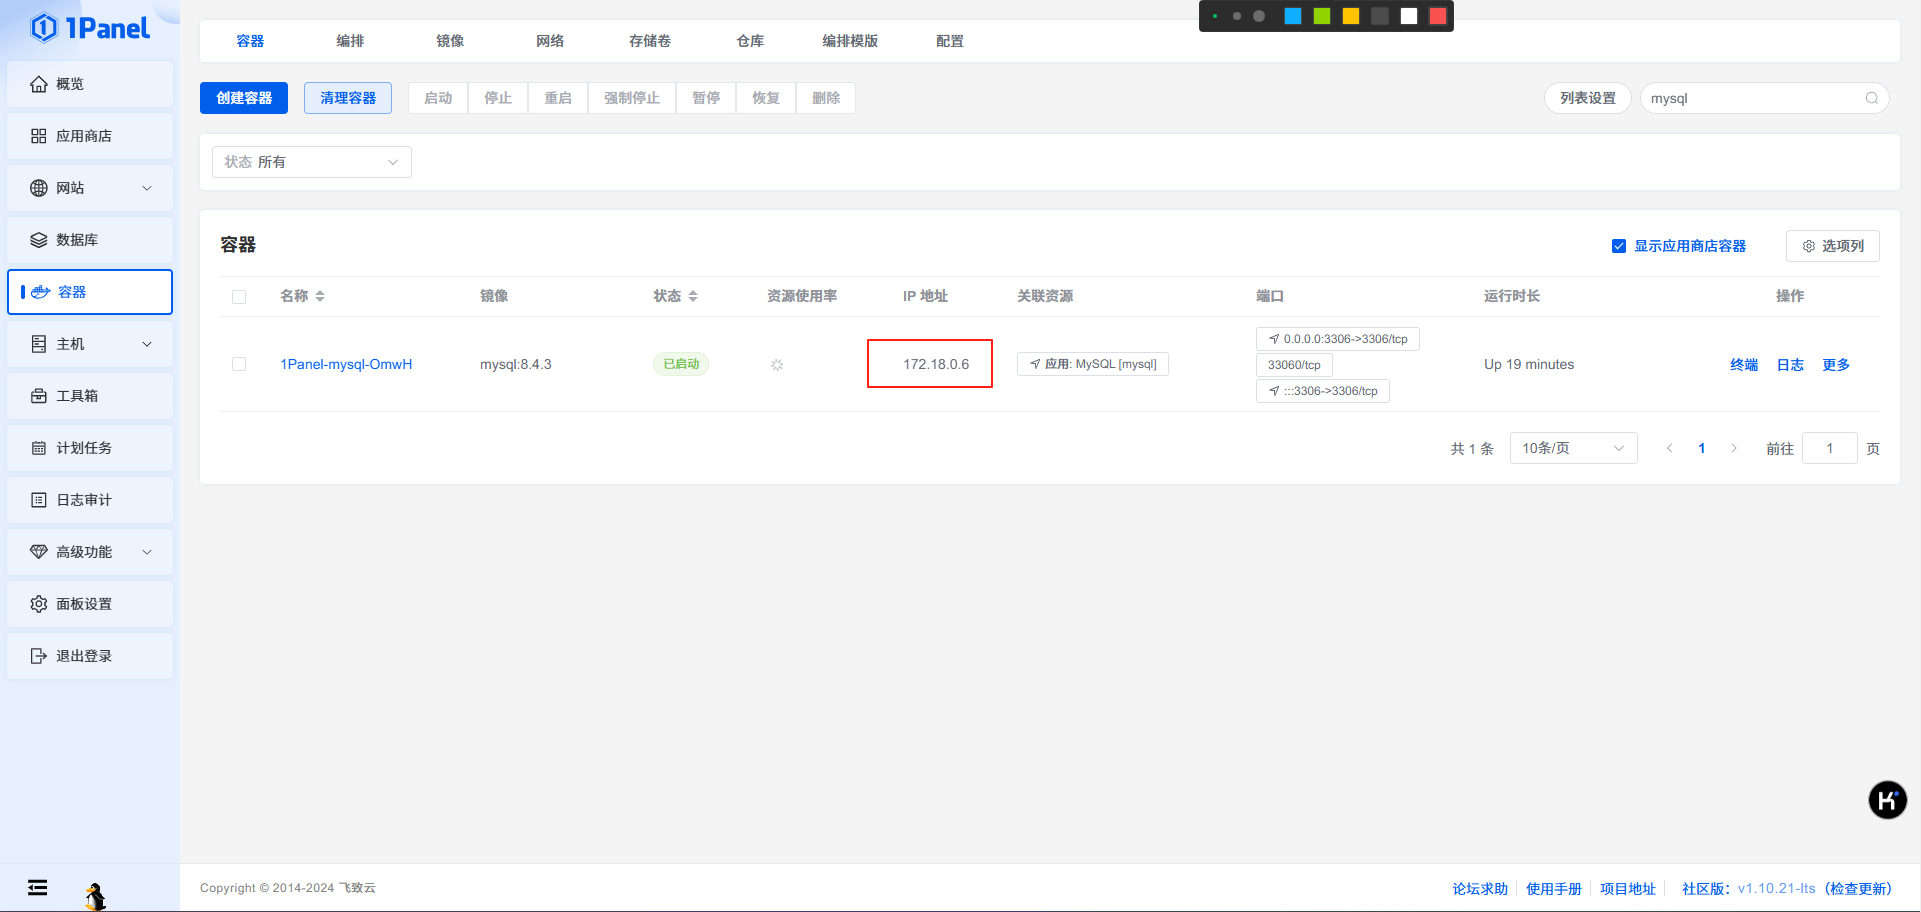Select the green swatch in annotation toolbar
The width and height of the screenshot is (1921, 912).
(1321, 15)
